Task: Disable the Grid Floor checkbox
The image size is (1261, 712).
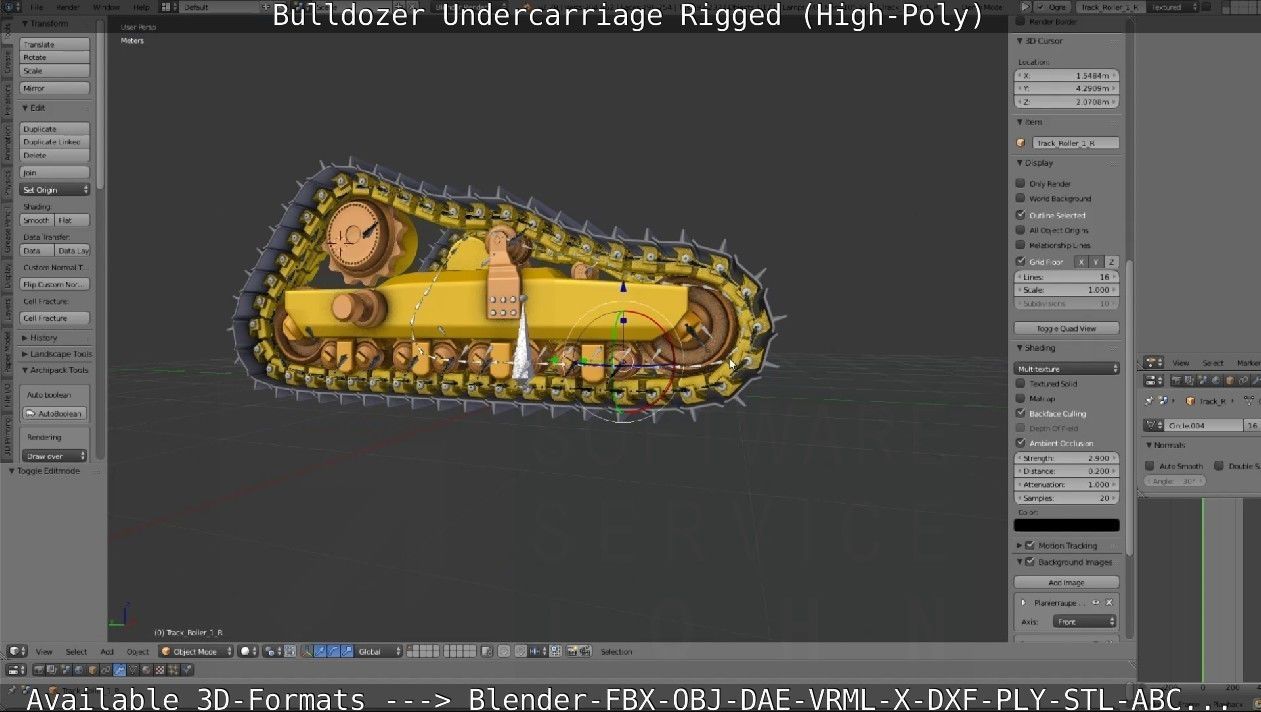Action: [x=1020, y=261]
